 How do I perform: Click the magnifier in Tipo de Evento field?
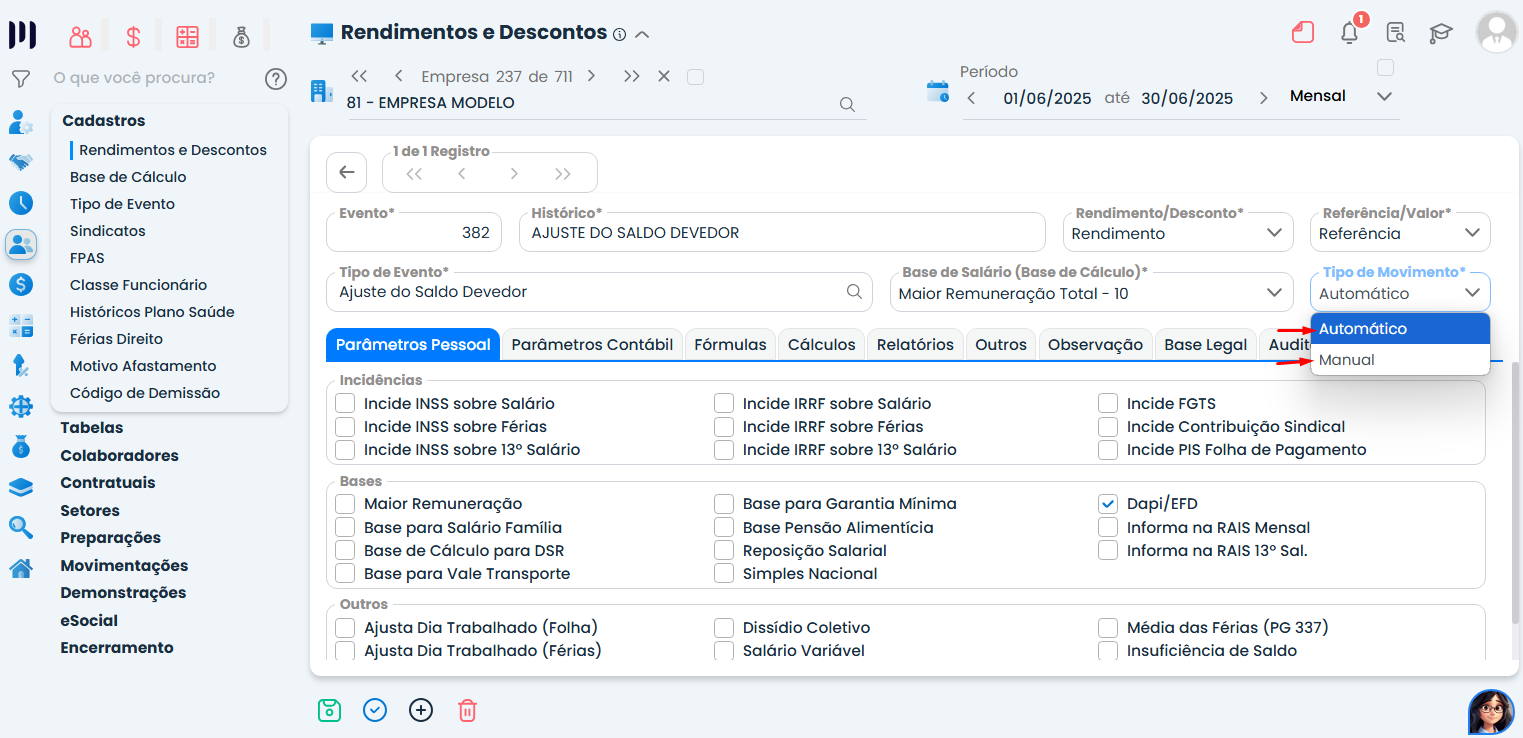(x=854, y=292)
